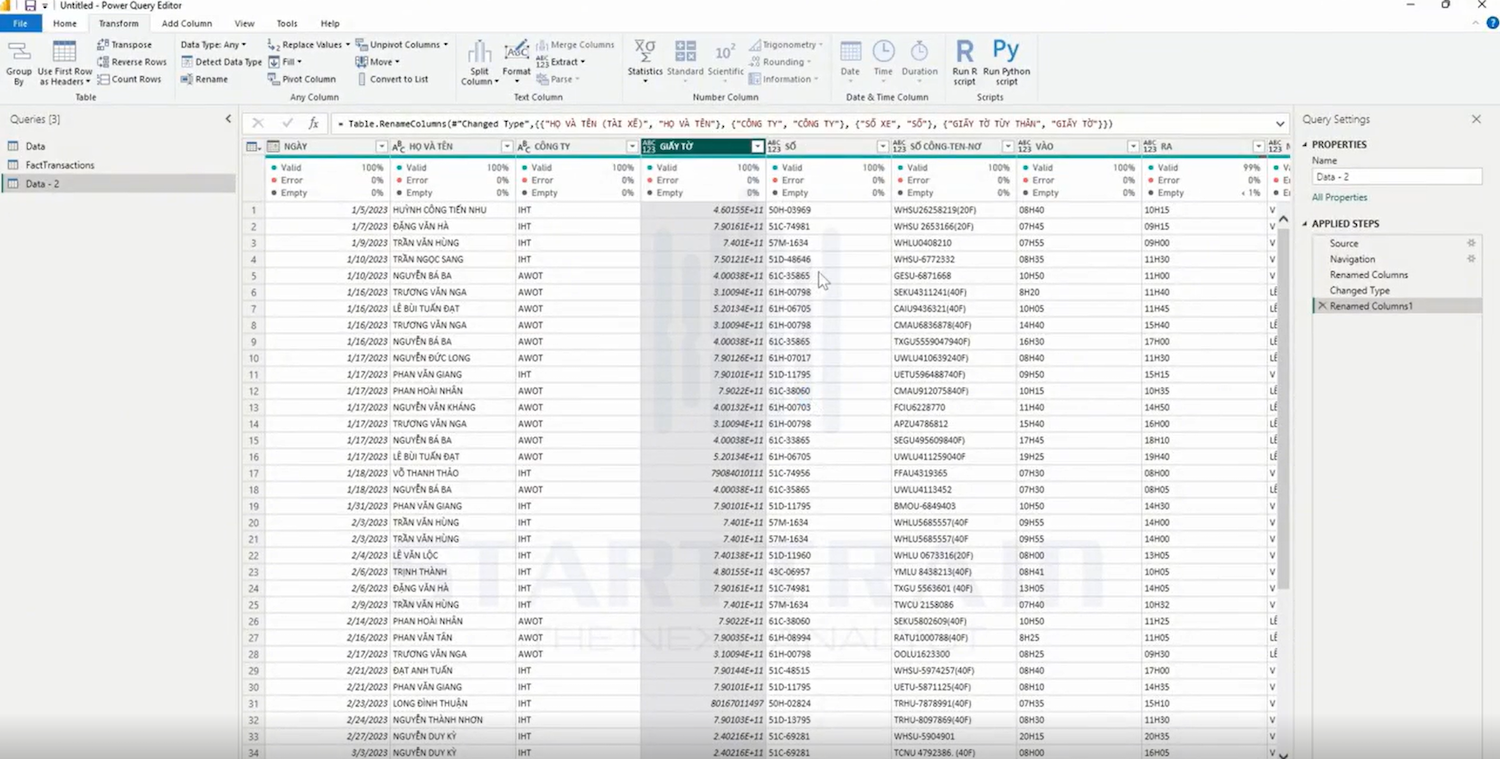Delete the Renamed Columns1 step with X

click(1322, 306)
